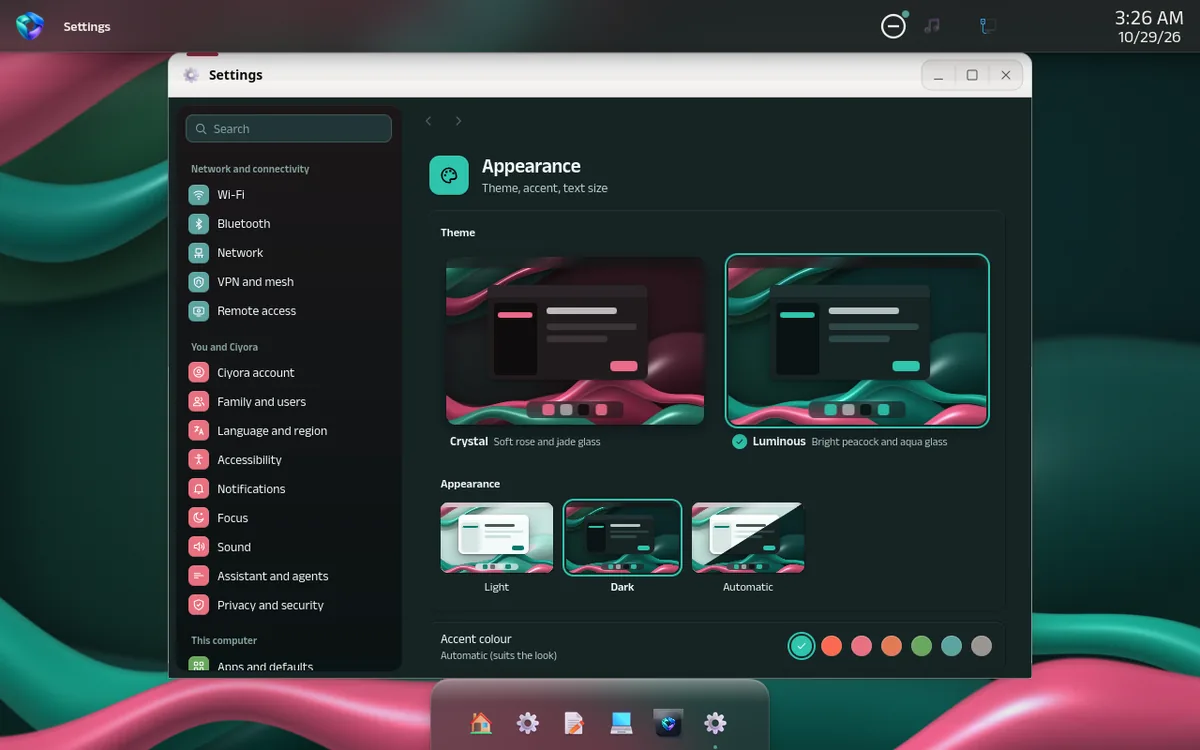Click the Apps and defaults icon
1200x750 pixels.
(x=199, y=665)
